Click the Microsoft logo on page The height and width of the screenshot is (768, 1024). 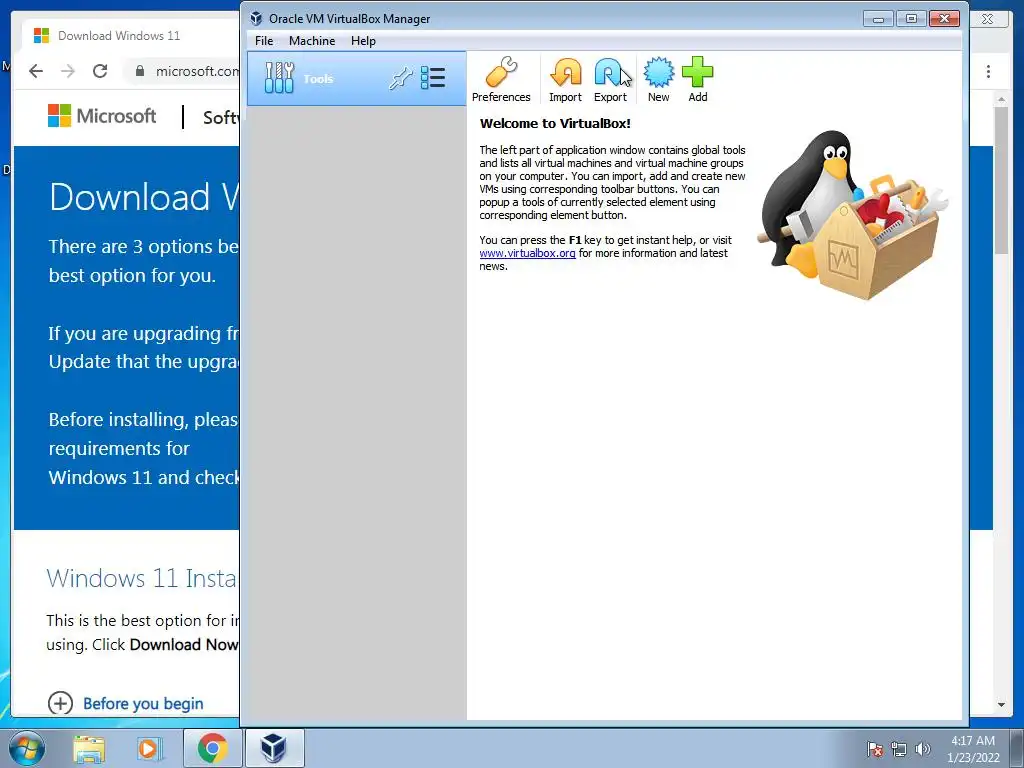pos(102,116)
